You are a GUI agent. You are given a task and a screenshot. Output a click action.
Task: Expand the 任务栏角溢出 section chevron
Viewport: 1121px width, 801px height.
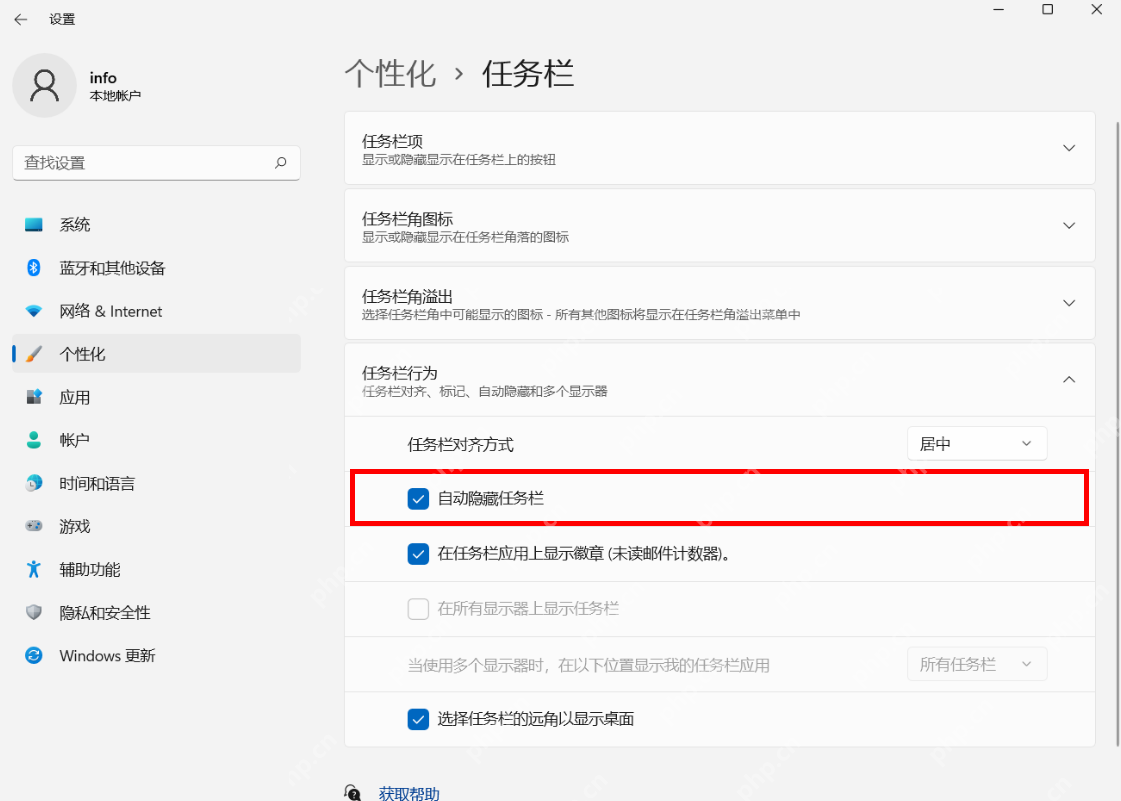1069,303
